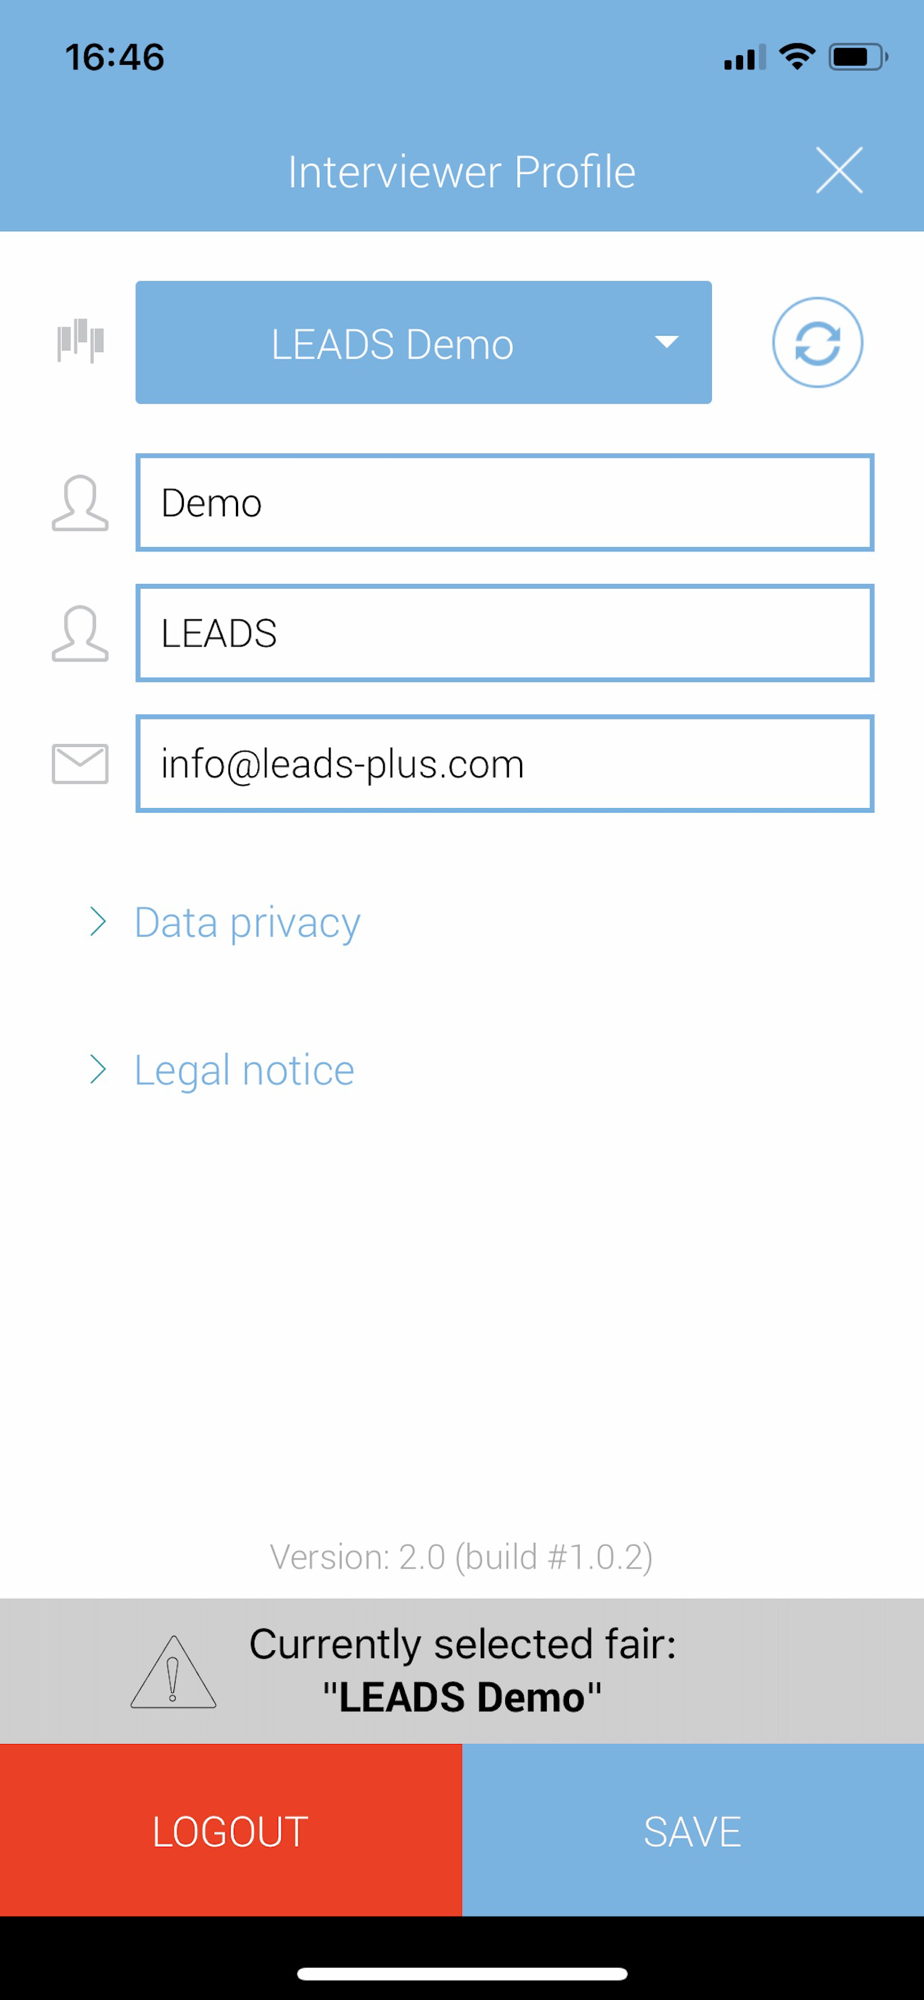924x2000 pixels.
Task: Tap the person icon next to Demo
Action: click(80, 503)
